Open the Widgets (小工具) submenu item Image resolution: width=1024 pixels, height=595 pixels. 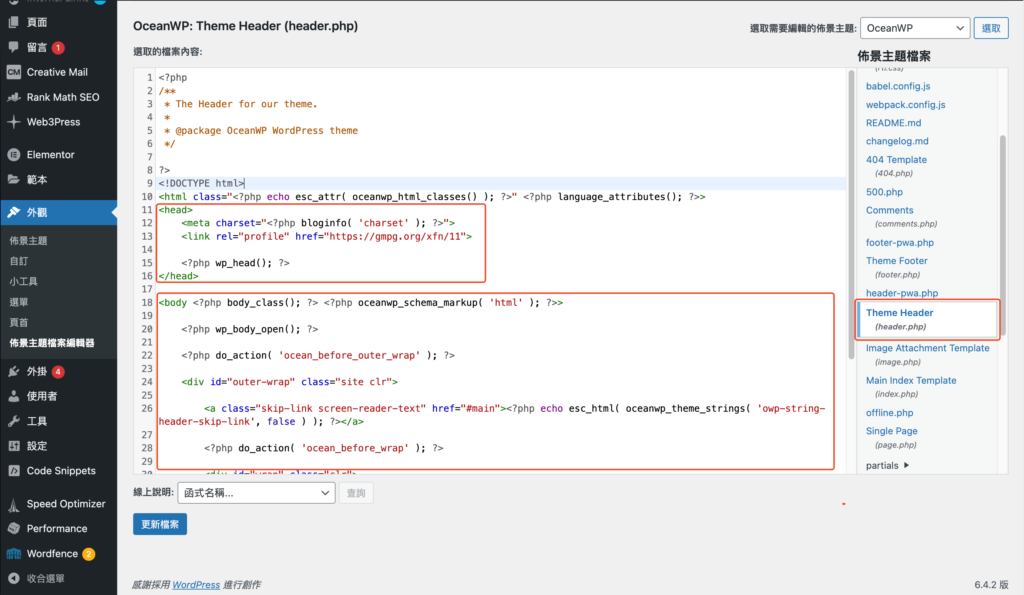point(24,281)
